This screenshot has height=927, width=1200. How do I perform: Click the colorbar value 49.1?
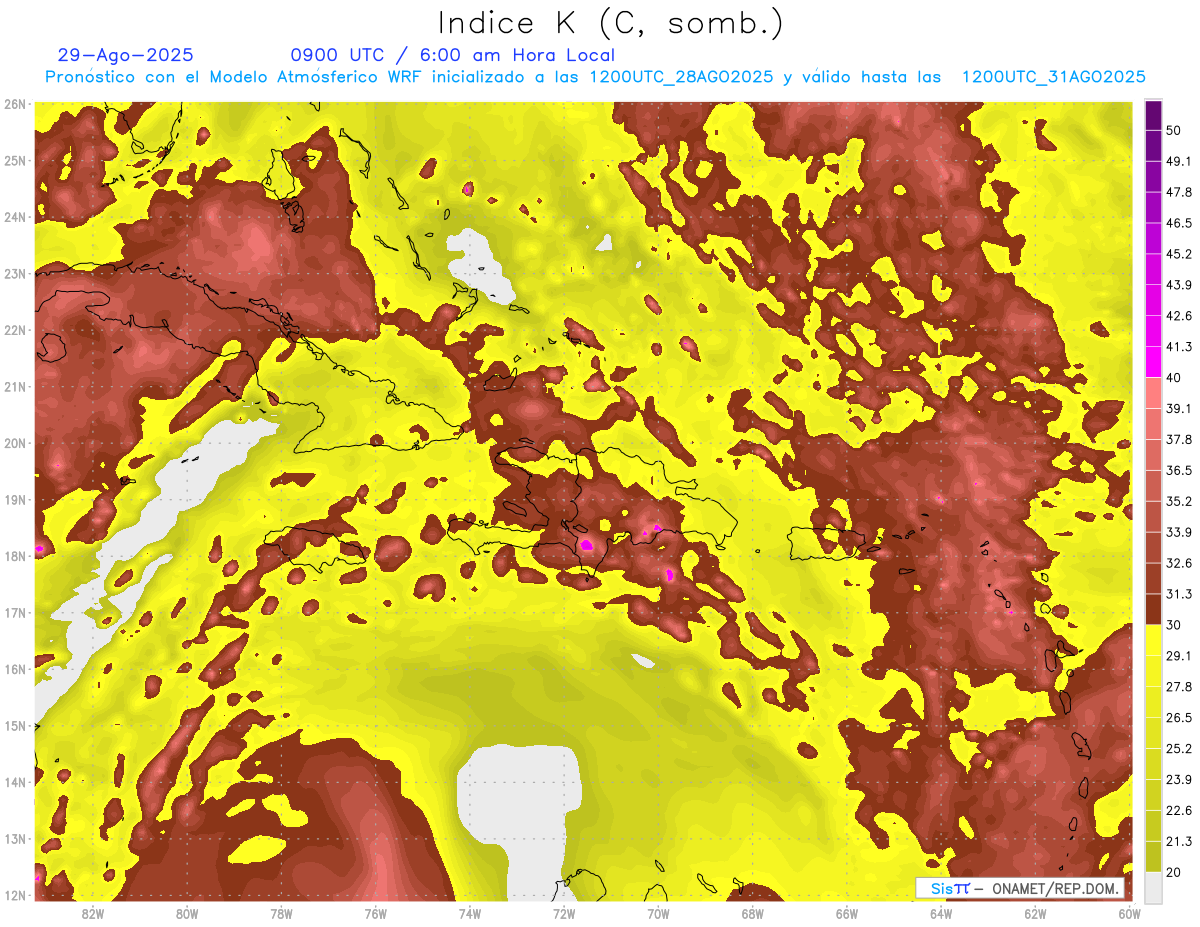point(1178,161)
